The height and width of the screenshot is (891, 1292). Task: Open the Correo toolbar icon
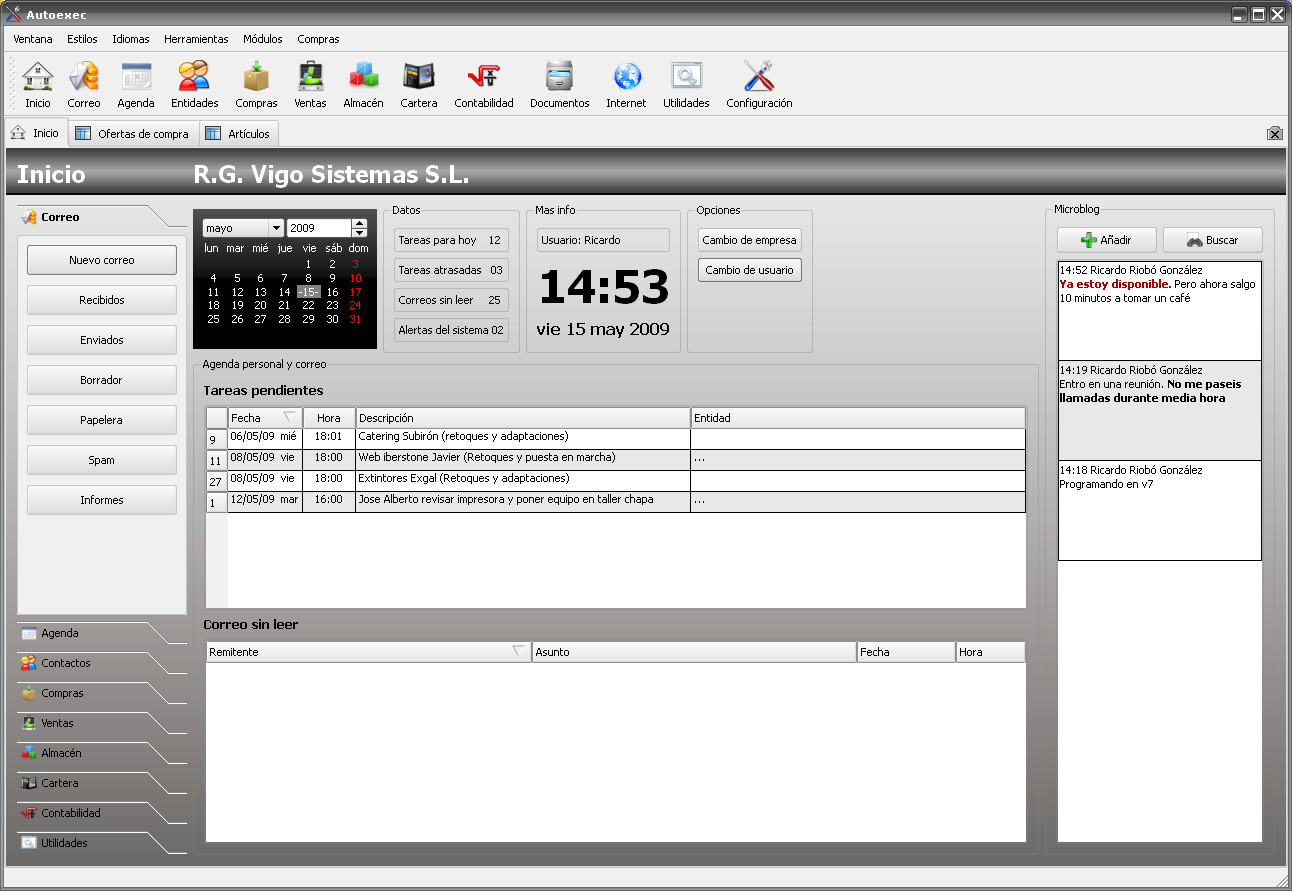[x=84, y=84]
